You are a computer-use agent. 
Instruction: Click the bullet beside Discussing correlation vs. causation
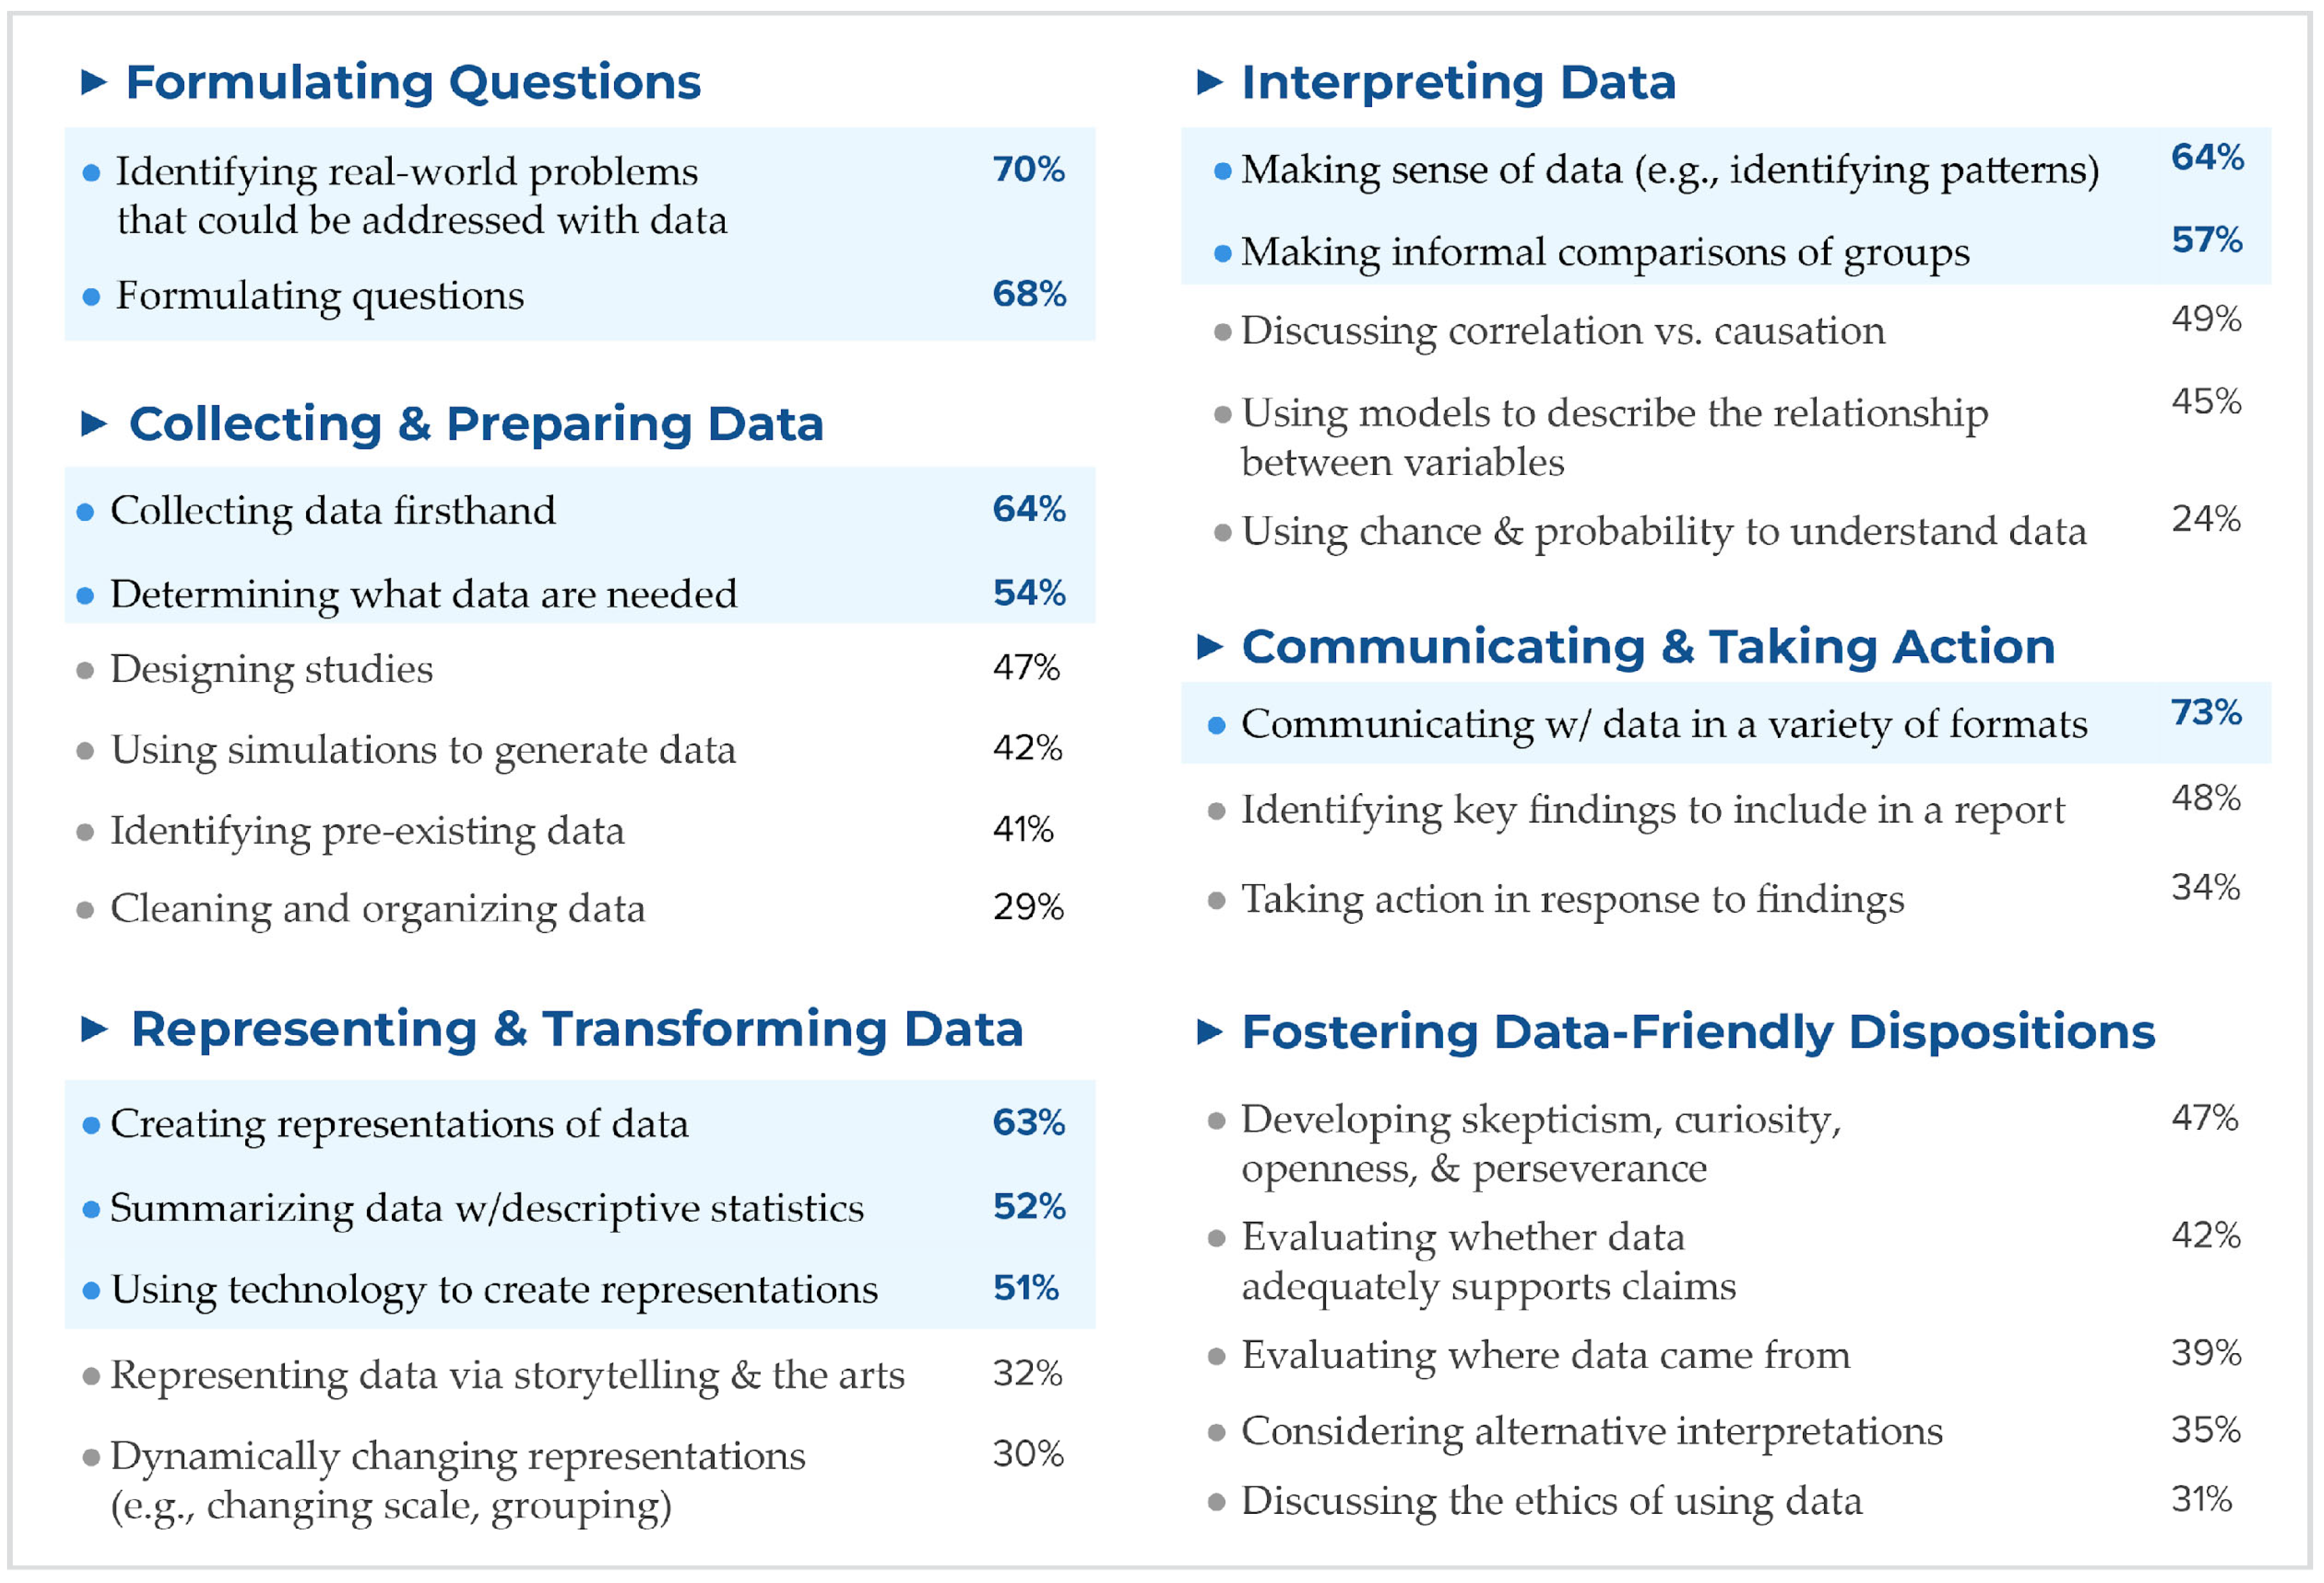[x=1222, y=332]
